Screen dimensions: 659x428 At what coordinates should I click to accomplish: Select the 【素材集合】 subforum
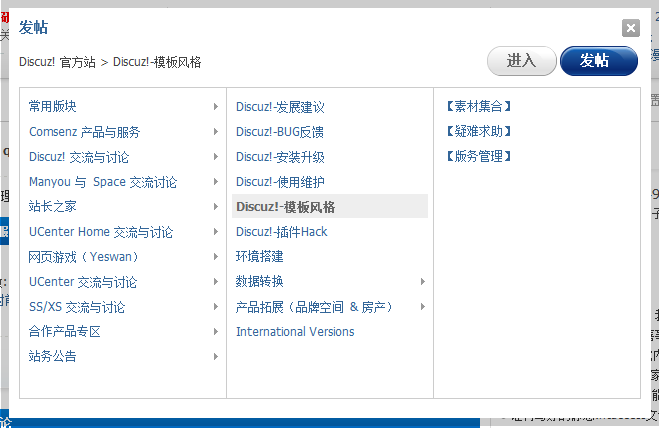click(x=479, y=106)
